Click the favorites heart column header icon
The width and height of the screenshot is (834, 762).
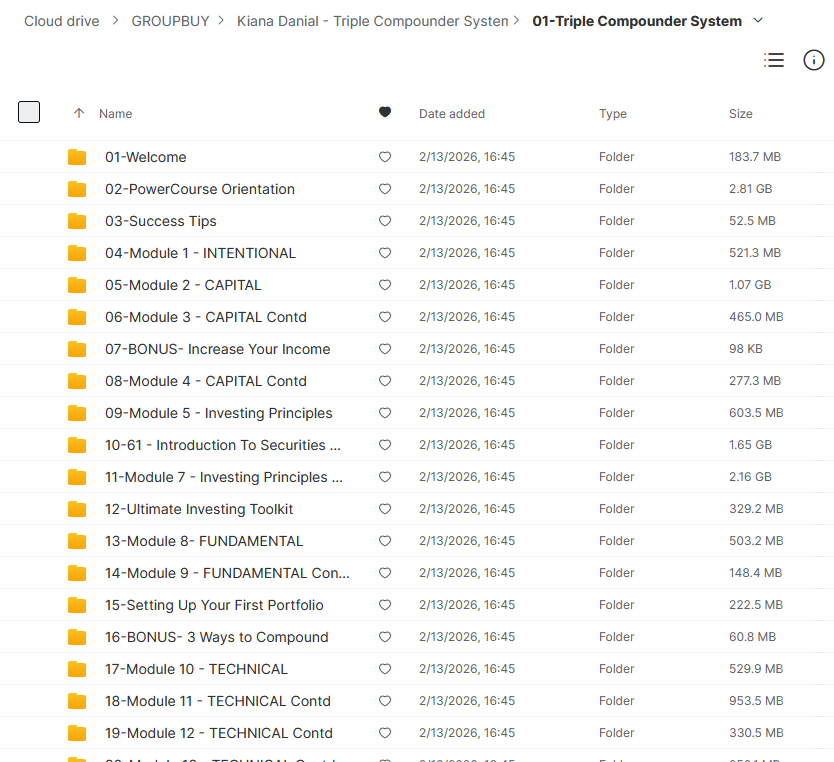click(x=385, y=113)
